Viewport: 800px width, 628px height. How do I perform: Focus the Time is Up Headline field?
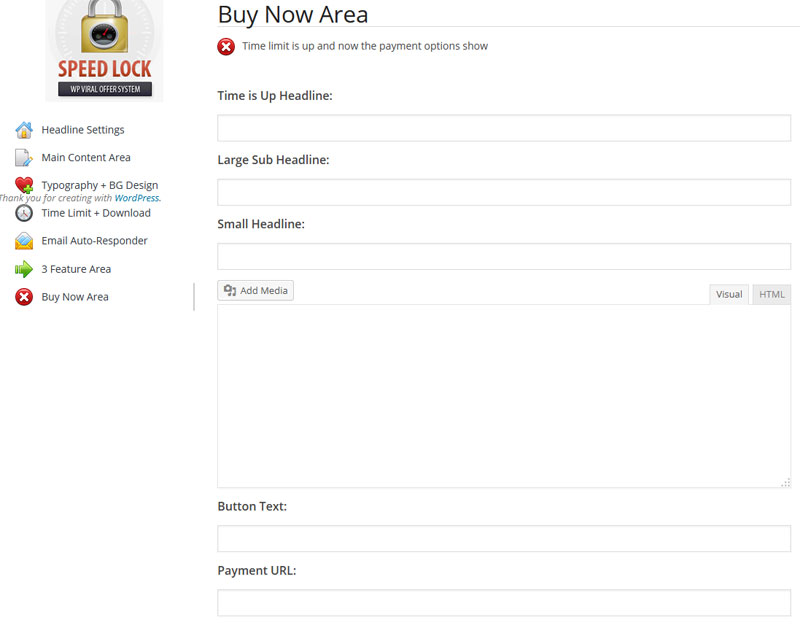504,128
